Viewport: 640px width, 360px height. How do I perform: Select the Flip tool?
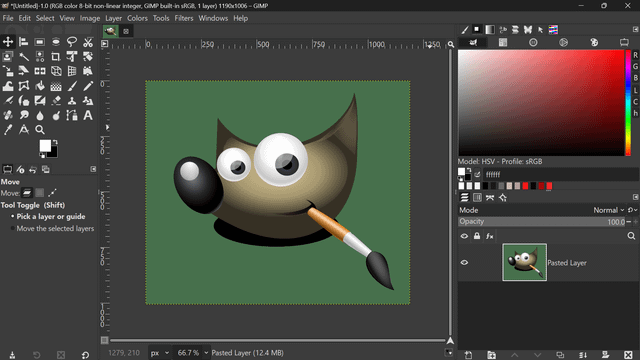[x=40, y=71]
